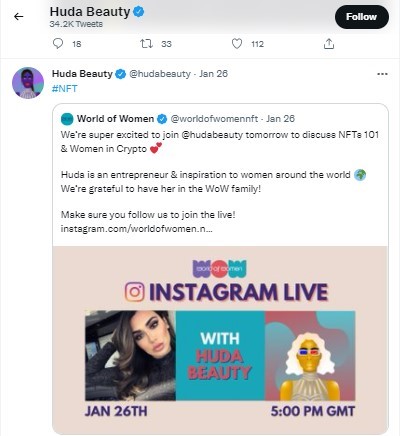This screenshot has width=403, height=436.
Task: Go back with the left arrow icon
Action: click(19, 16)
